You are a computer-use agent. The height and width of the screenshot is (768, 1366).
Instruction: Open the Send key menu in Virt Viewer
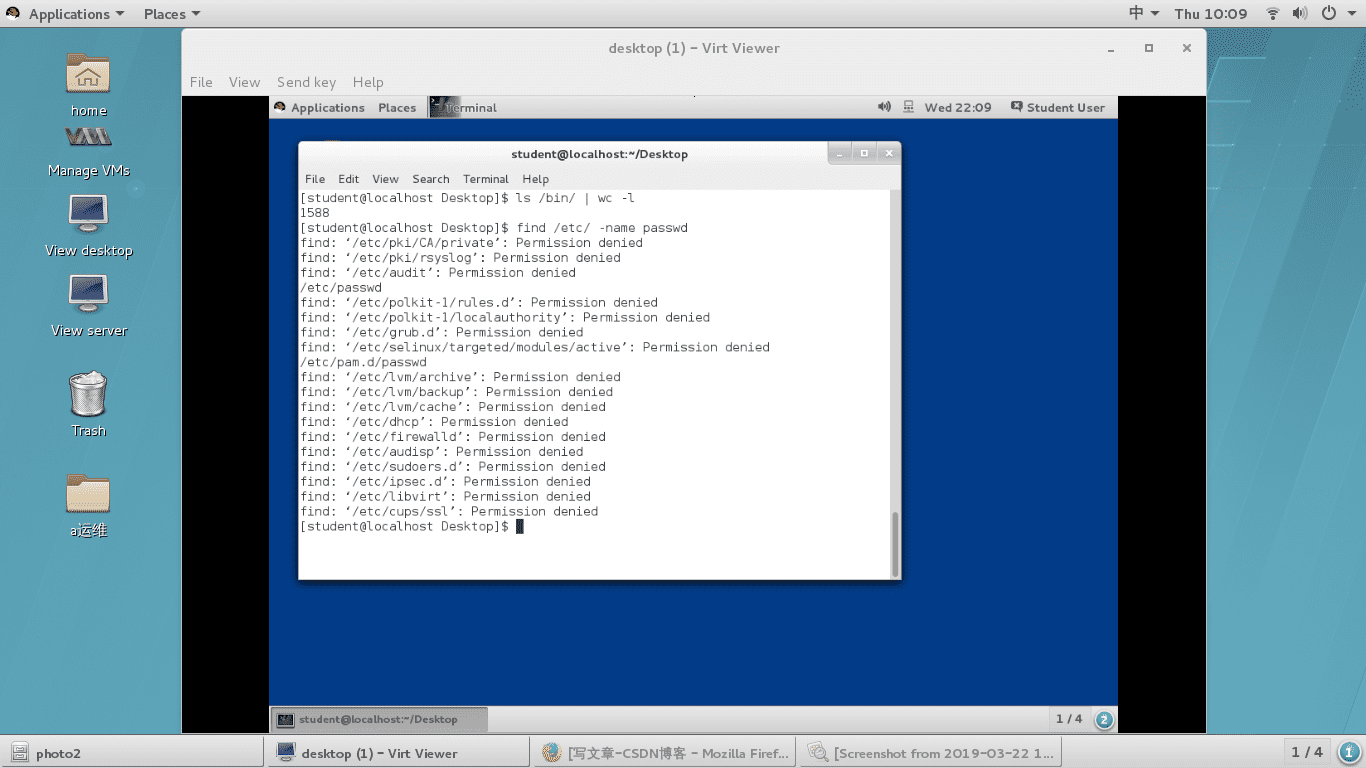point(306,82)
